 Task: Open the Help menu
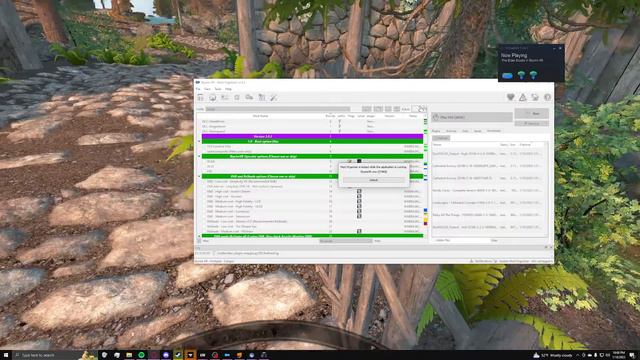(228, 89)
